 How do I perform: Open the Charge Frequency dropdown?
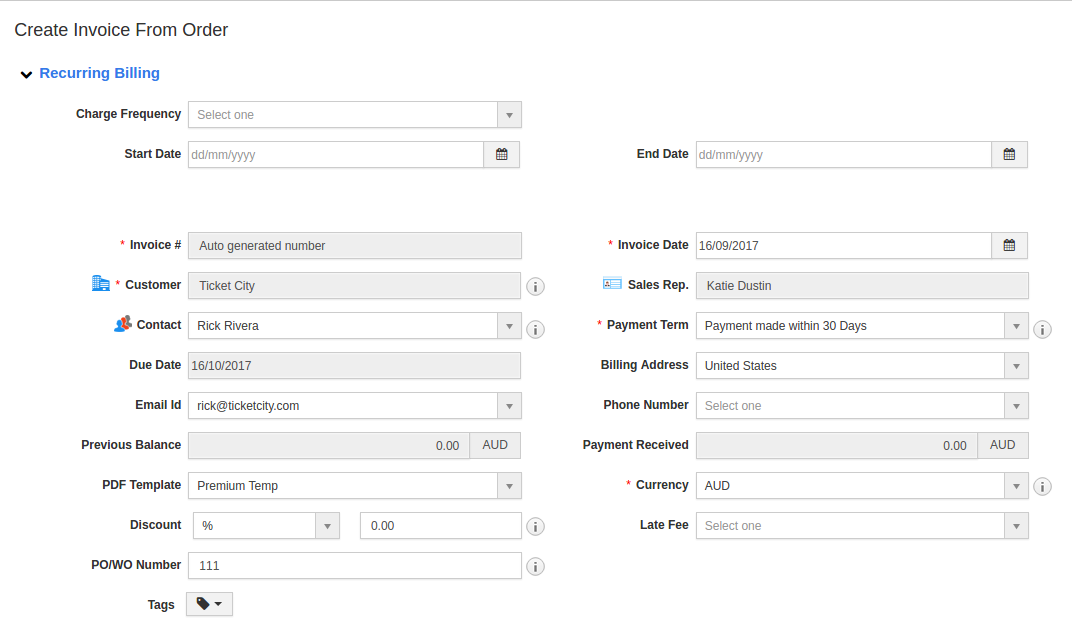coord(354,115)
